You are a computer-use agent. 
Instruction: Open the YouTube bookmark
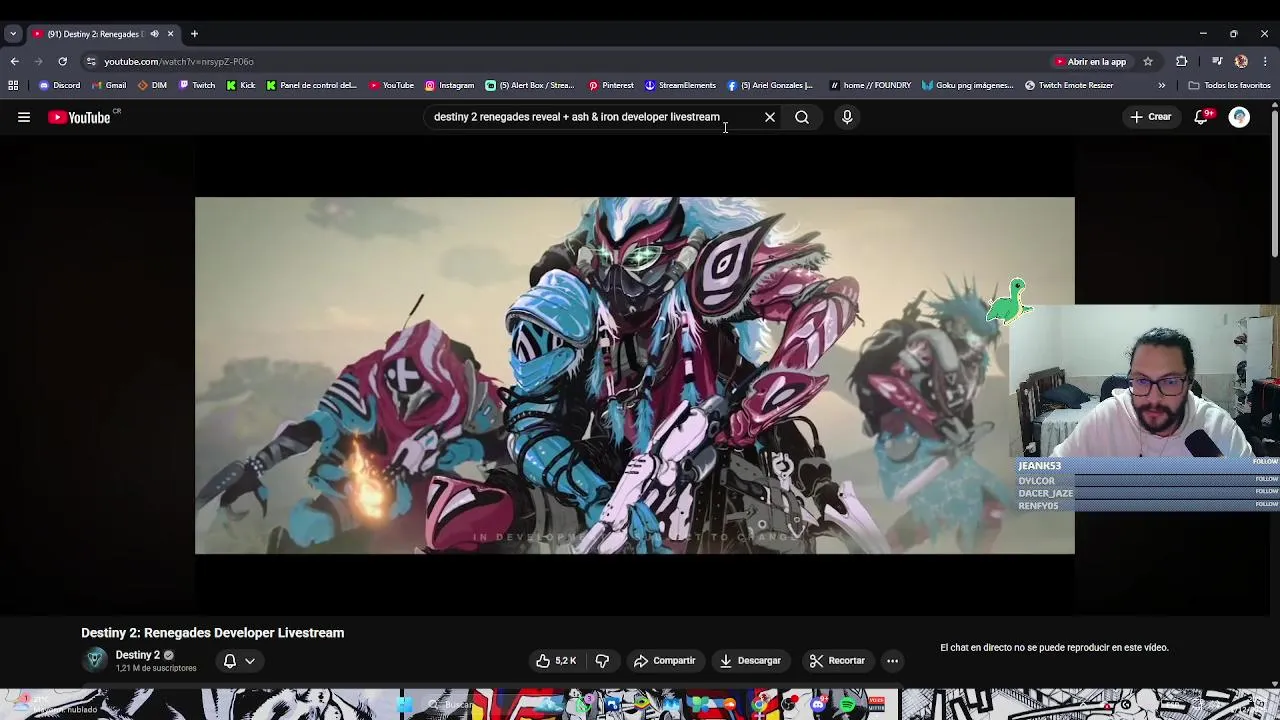point(391,85)
